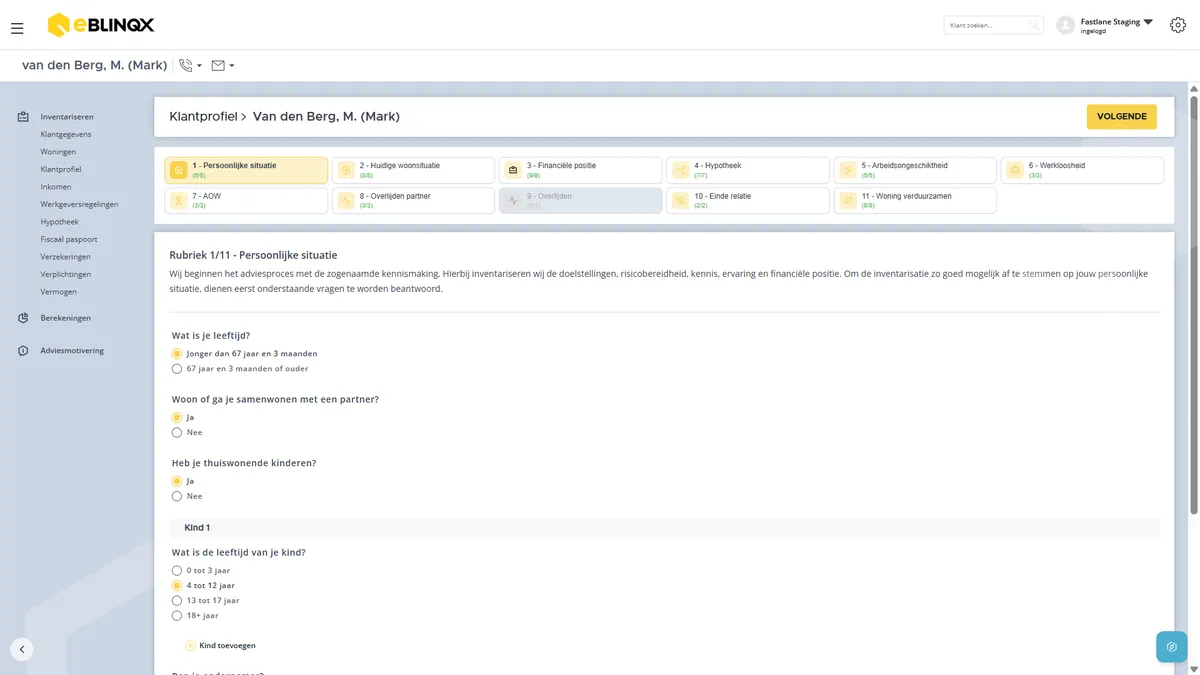Click the VOLGENDE button
This screenshot has height=675, width=1200.
(1122, 117)
